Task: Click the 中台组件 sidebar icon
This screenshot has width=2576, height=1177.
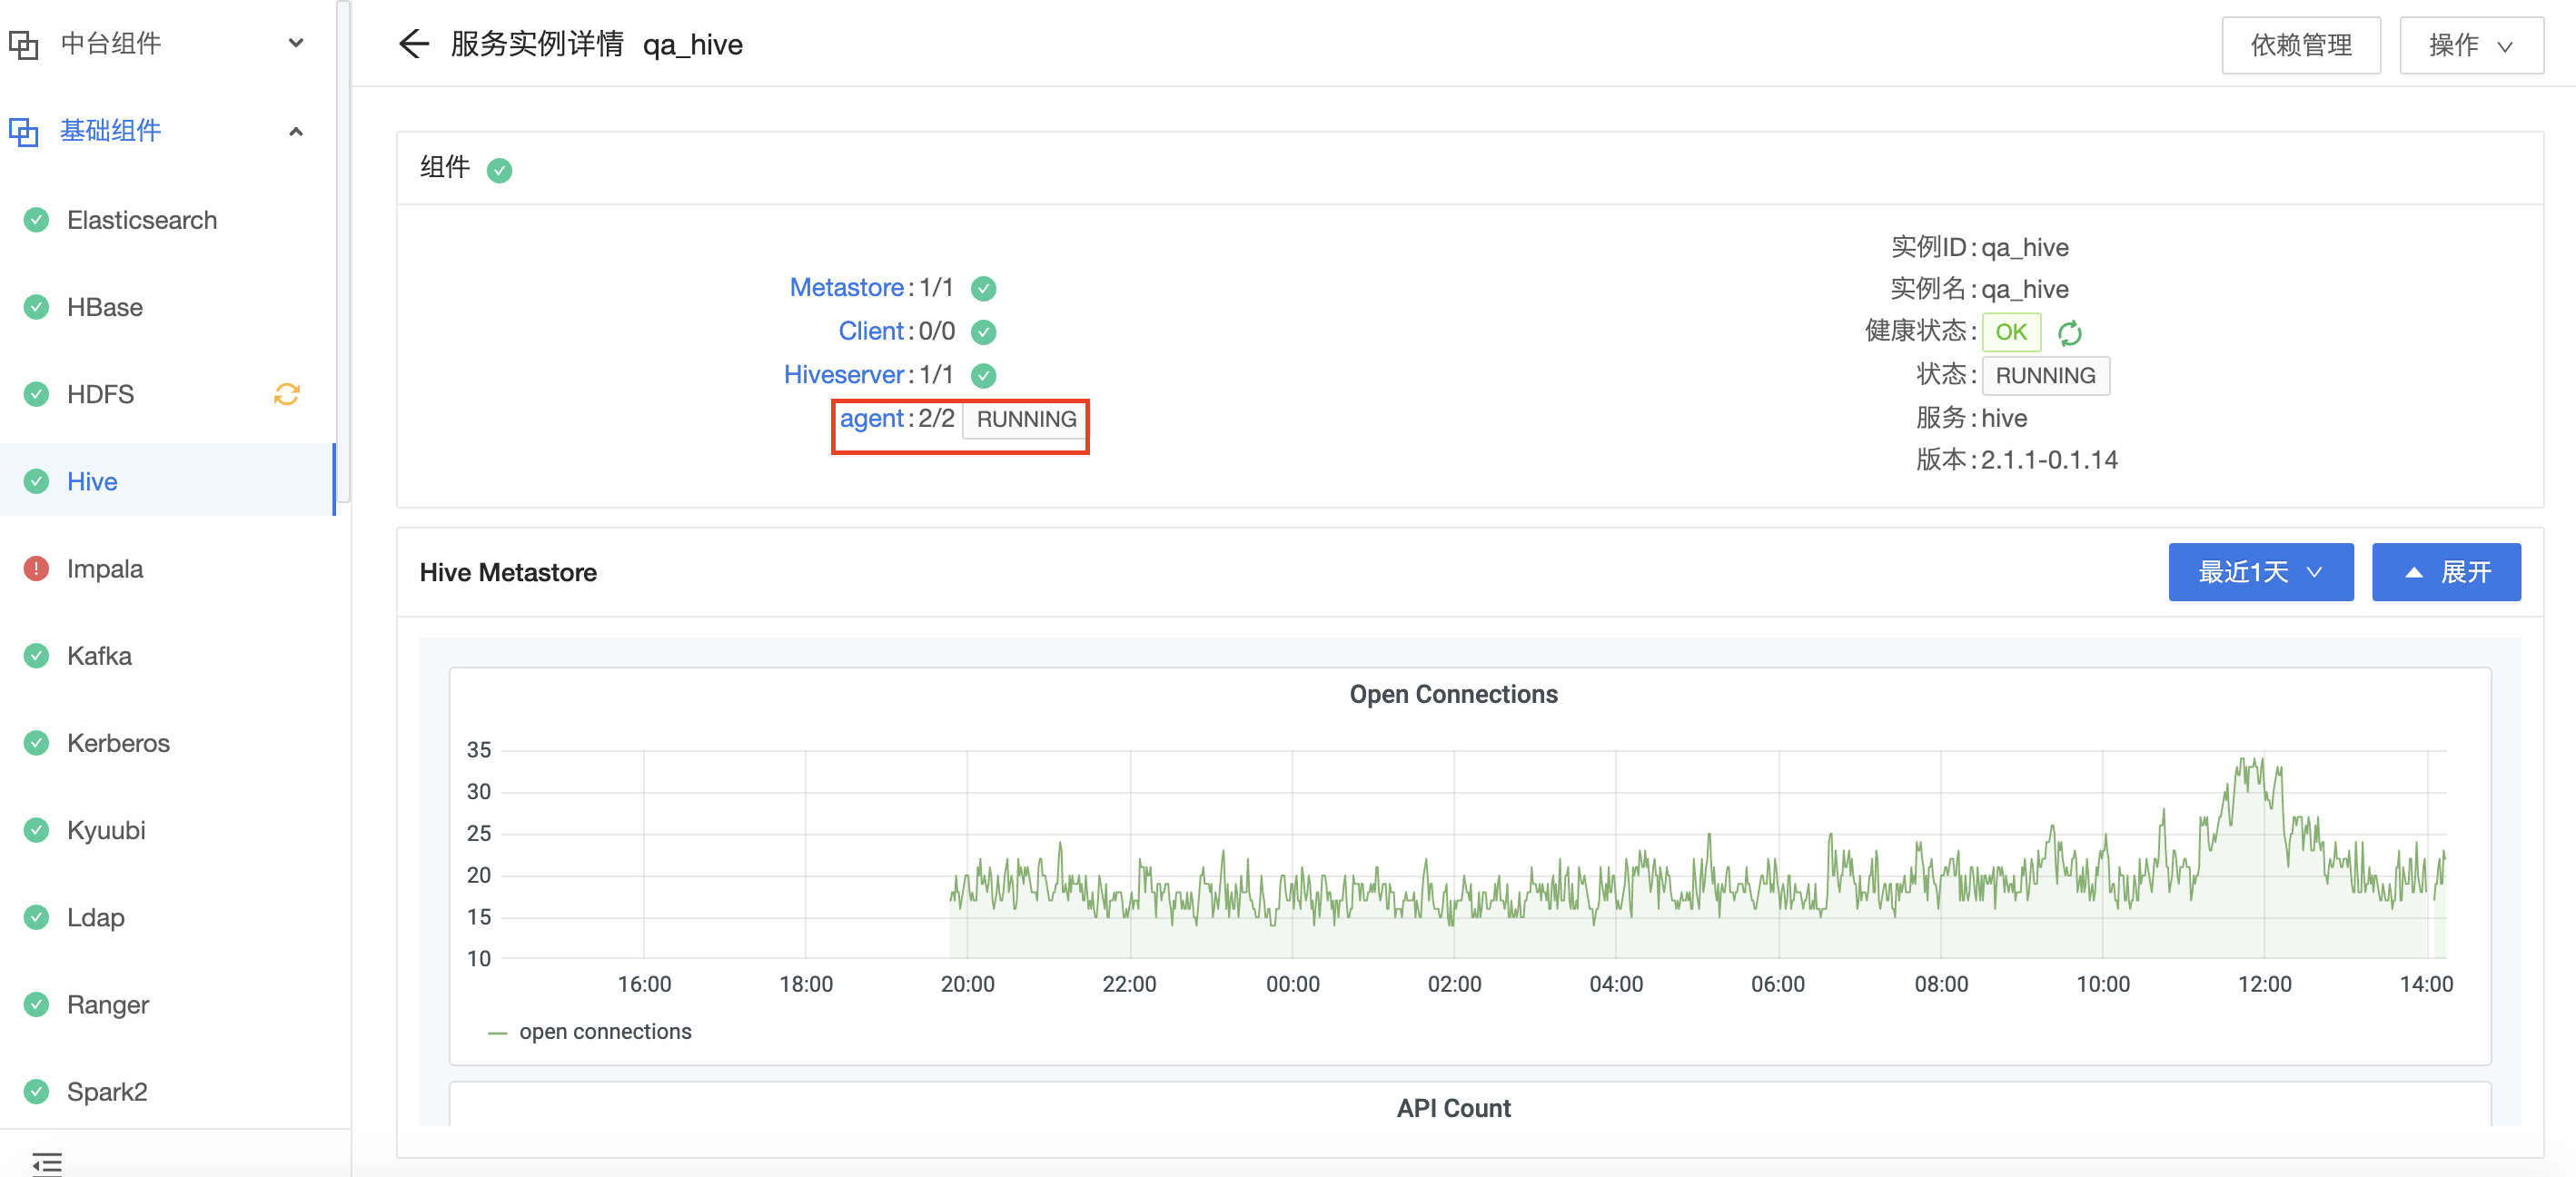Action: pyautogui.click(x=23, y=43)
